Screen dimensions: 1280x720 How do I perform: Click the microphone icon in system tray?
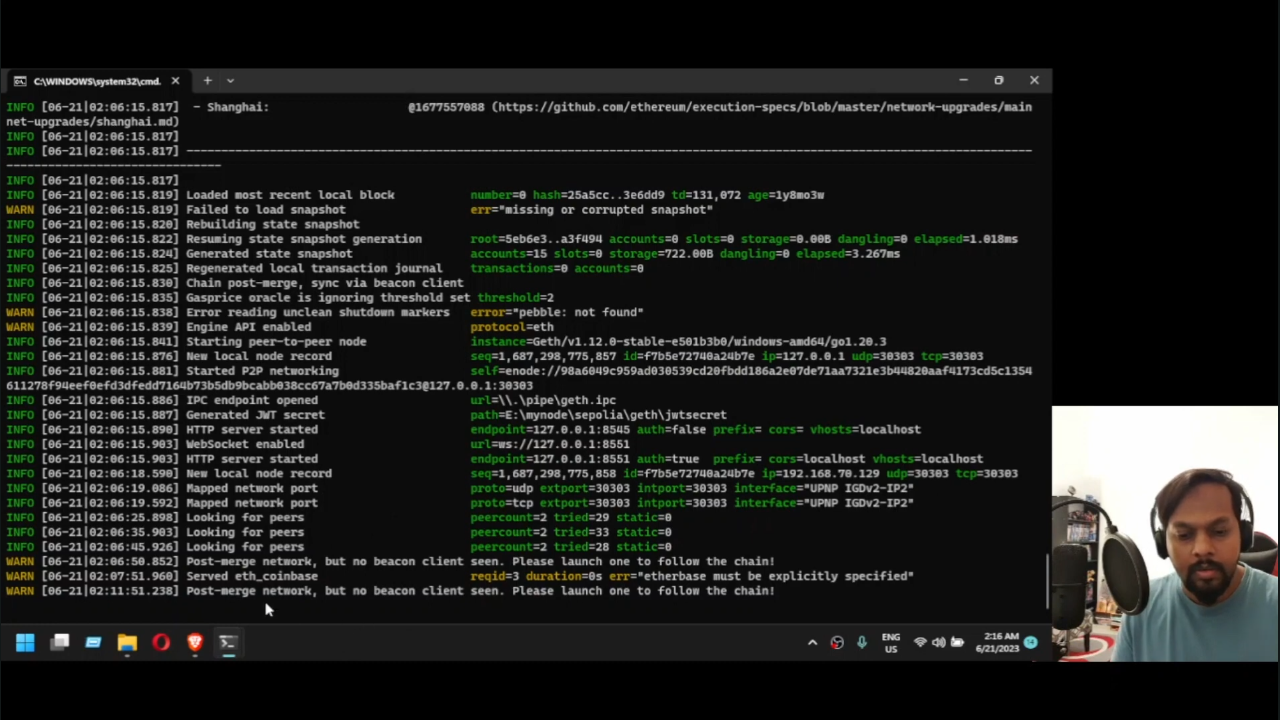(861, 642)
